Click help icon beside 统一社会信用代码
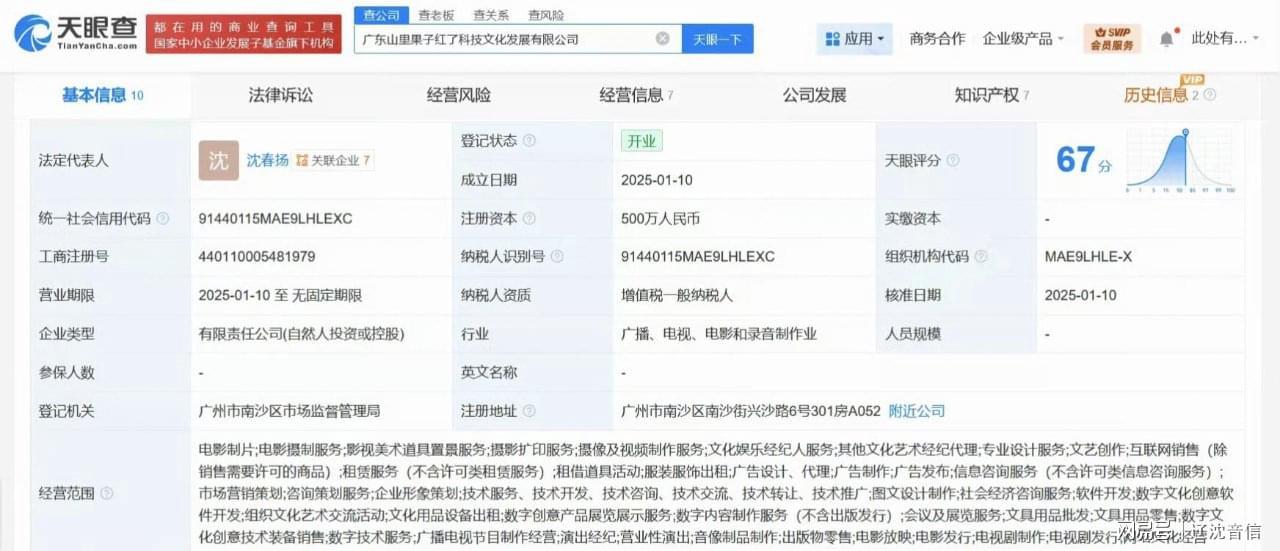The image size is (1280, 551). [163, 218]
